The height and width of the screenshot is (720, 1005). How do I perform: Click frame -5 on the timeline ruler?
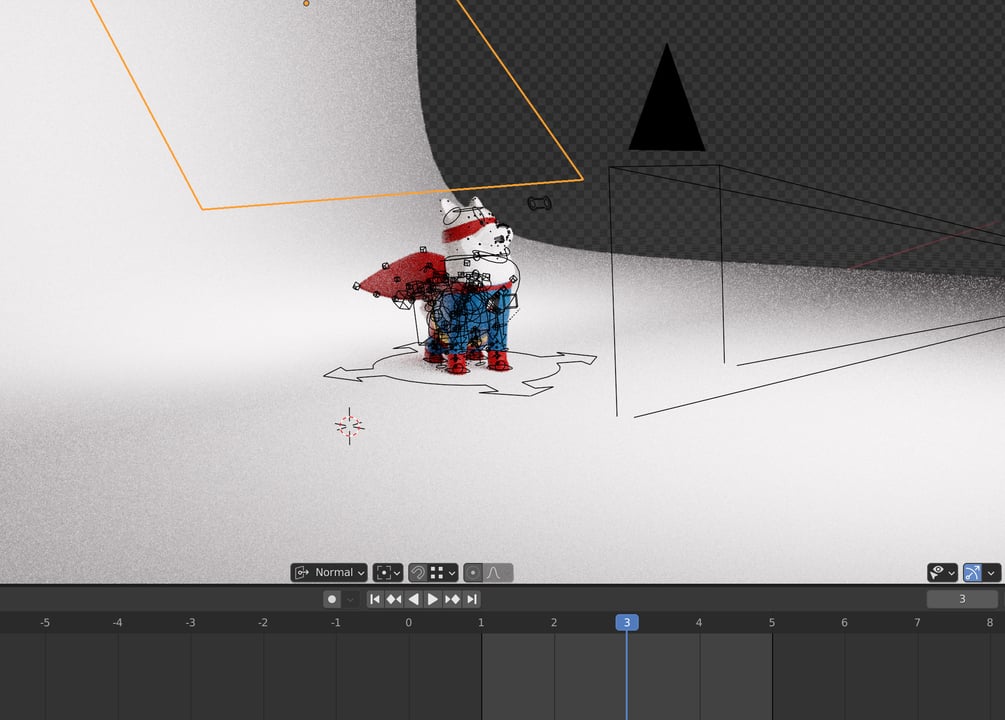[45, 623]
